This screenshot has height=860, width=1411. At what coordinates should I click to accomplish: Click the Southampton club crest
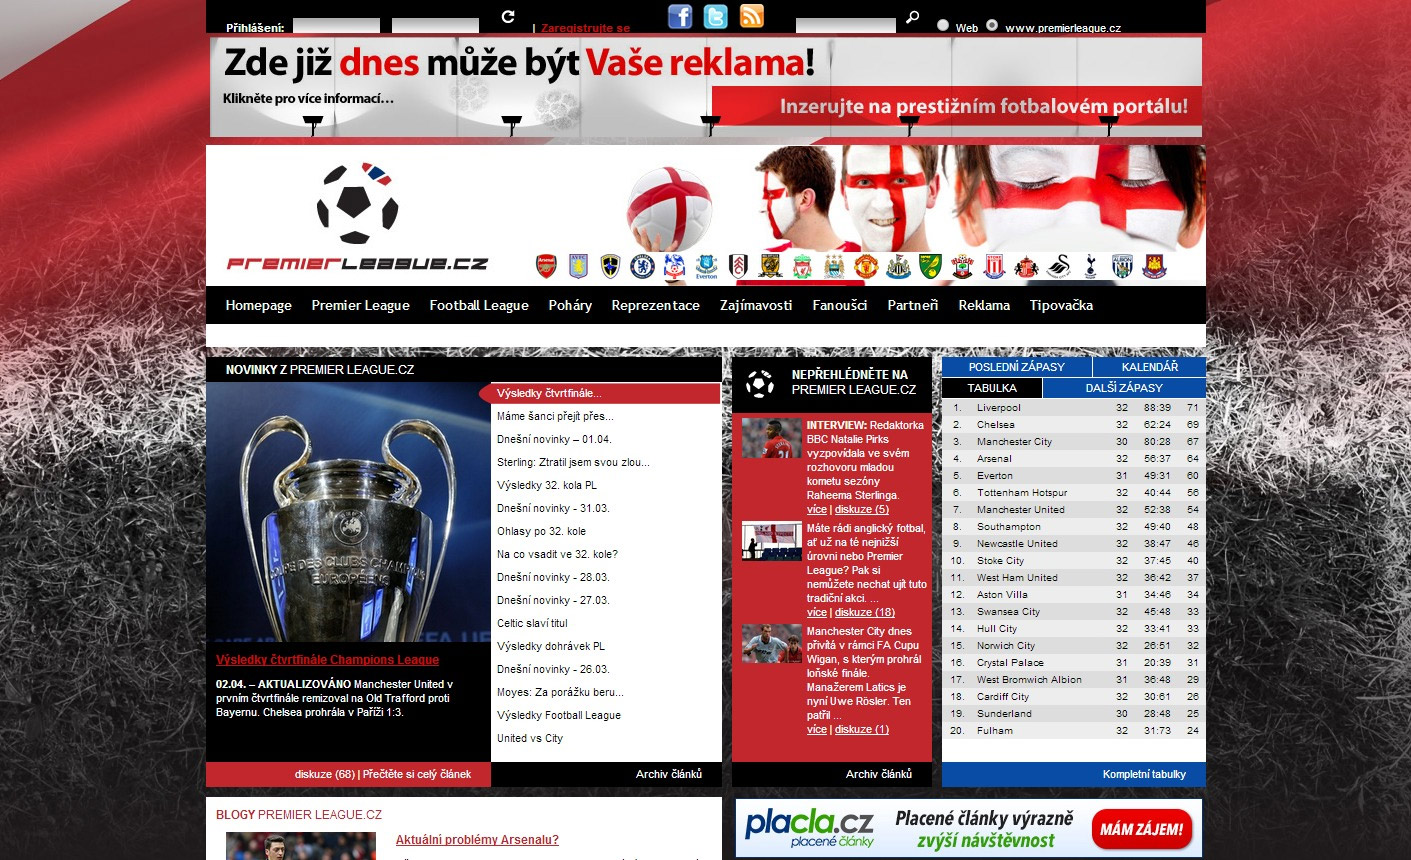coord(962,266)
